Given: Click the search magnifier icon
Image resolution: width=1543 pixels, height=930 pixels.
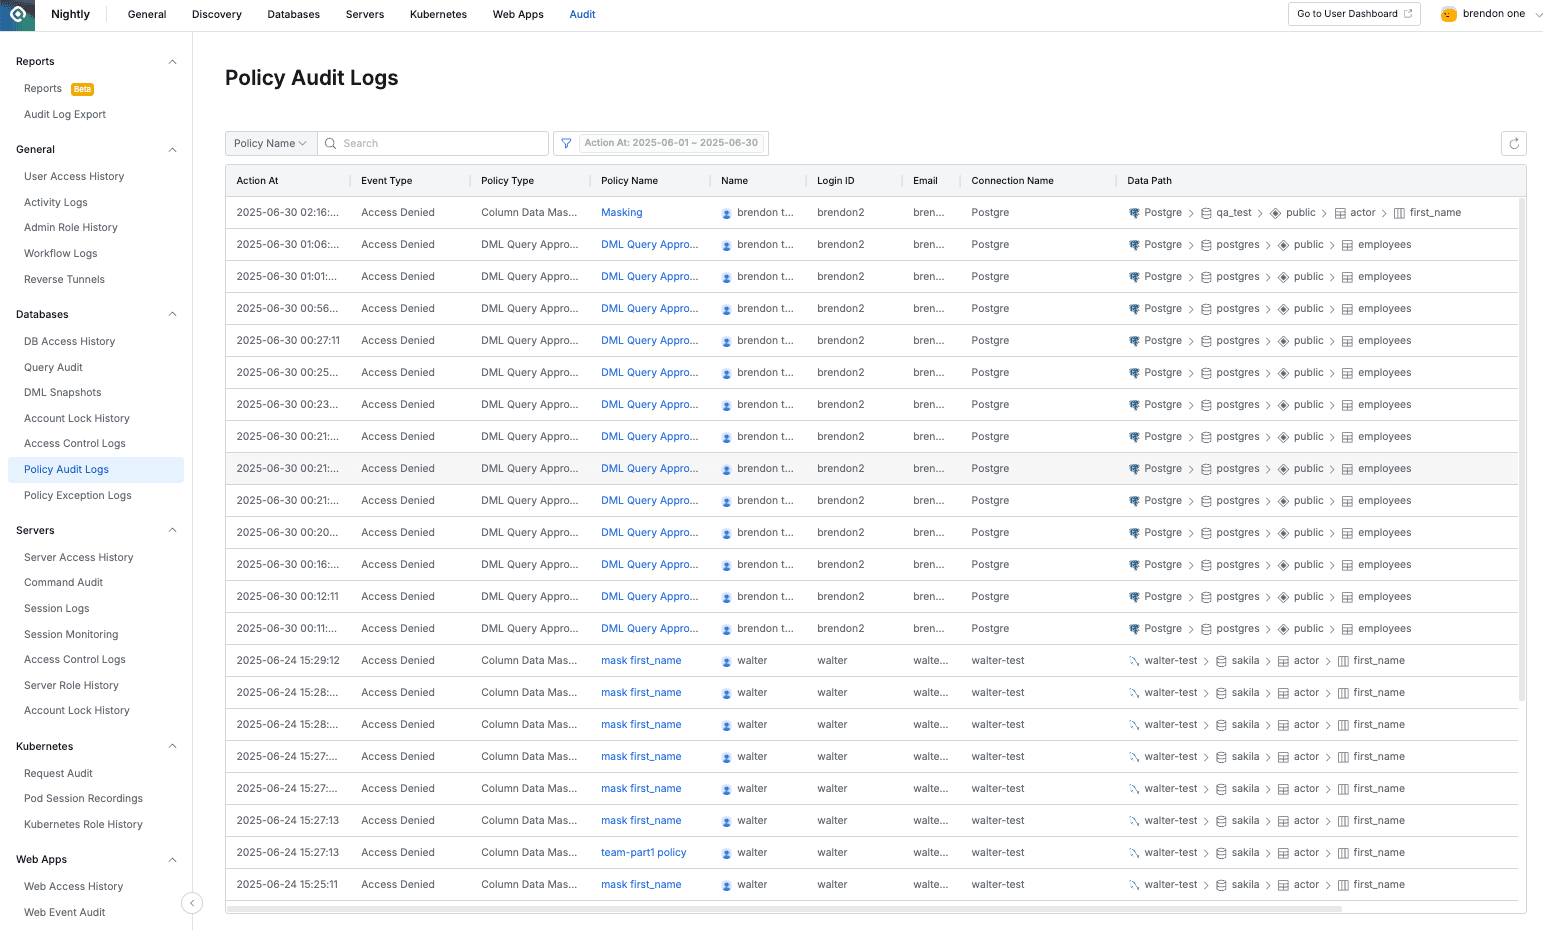Looking at the screenshot, I should click(x=330, y=143).
